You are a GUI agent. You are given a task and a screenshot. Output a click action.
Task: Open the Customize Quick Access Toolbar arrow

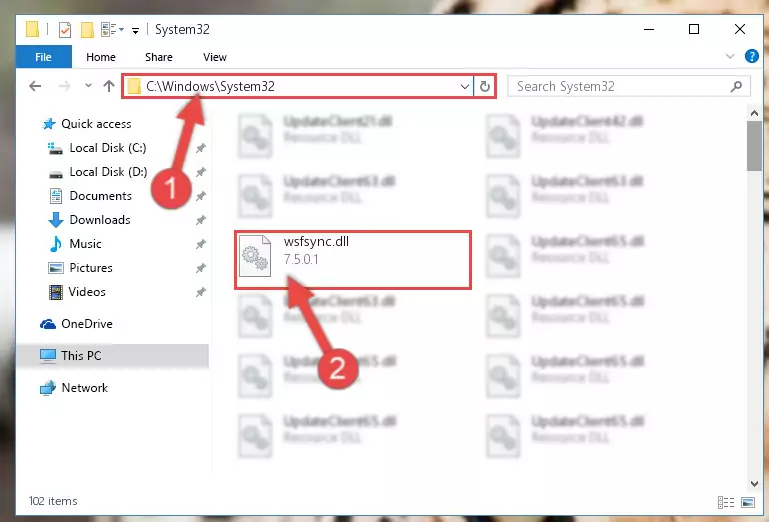point(135,30)
